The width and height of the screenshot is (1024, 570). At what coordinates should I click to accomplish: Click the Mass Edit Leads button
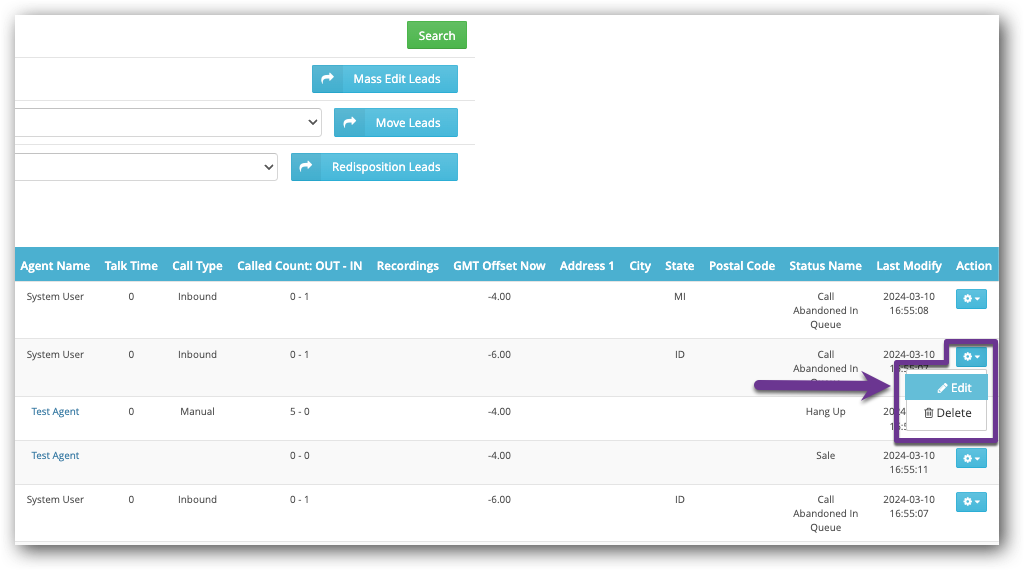click(x=385, y=79)
